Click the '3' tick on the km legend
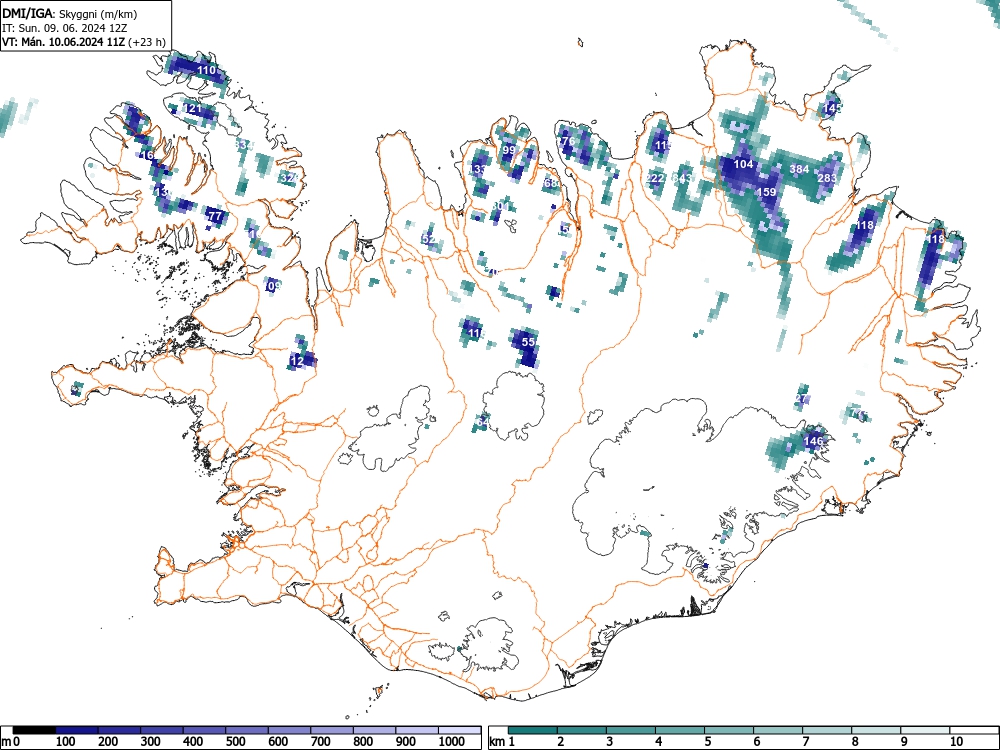This screenshot has width=1000, height=750. point(610,742)
